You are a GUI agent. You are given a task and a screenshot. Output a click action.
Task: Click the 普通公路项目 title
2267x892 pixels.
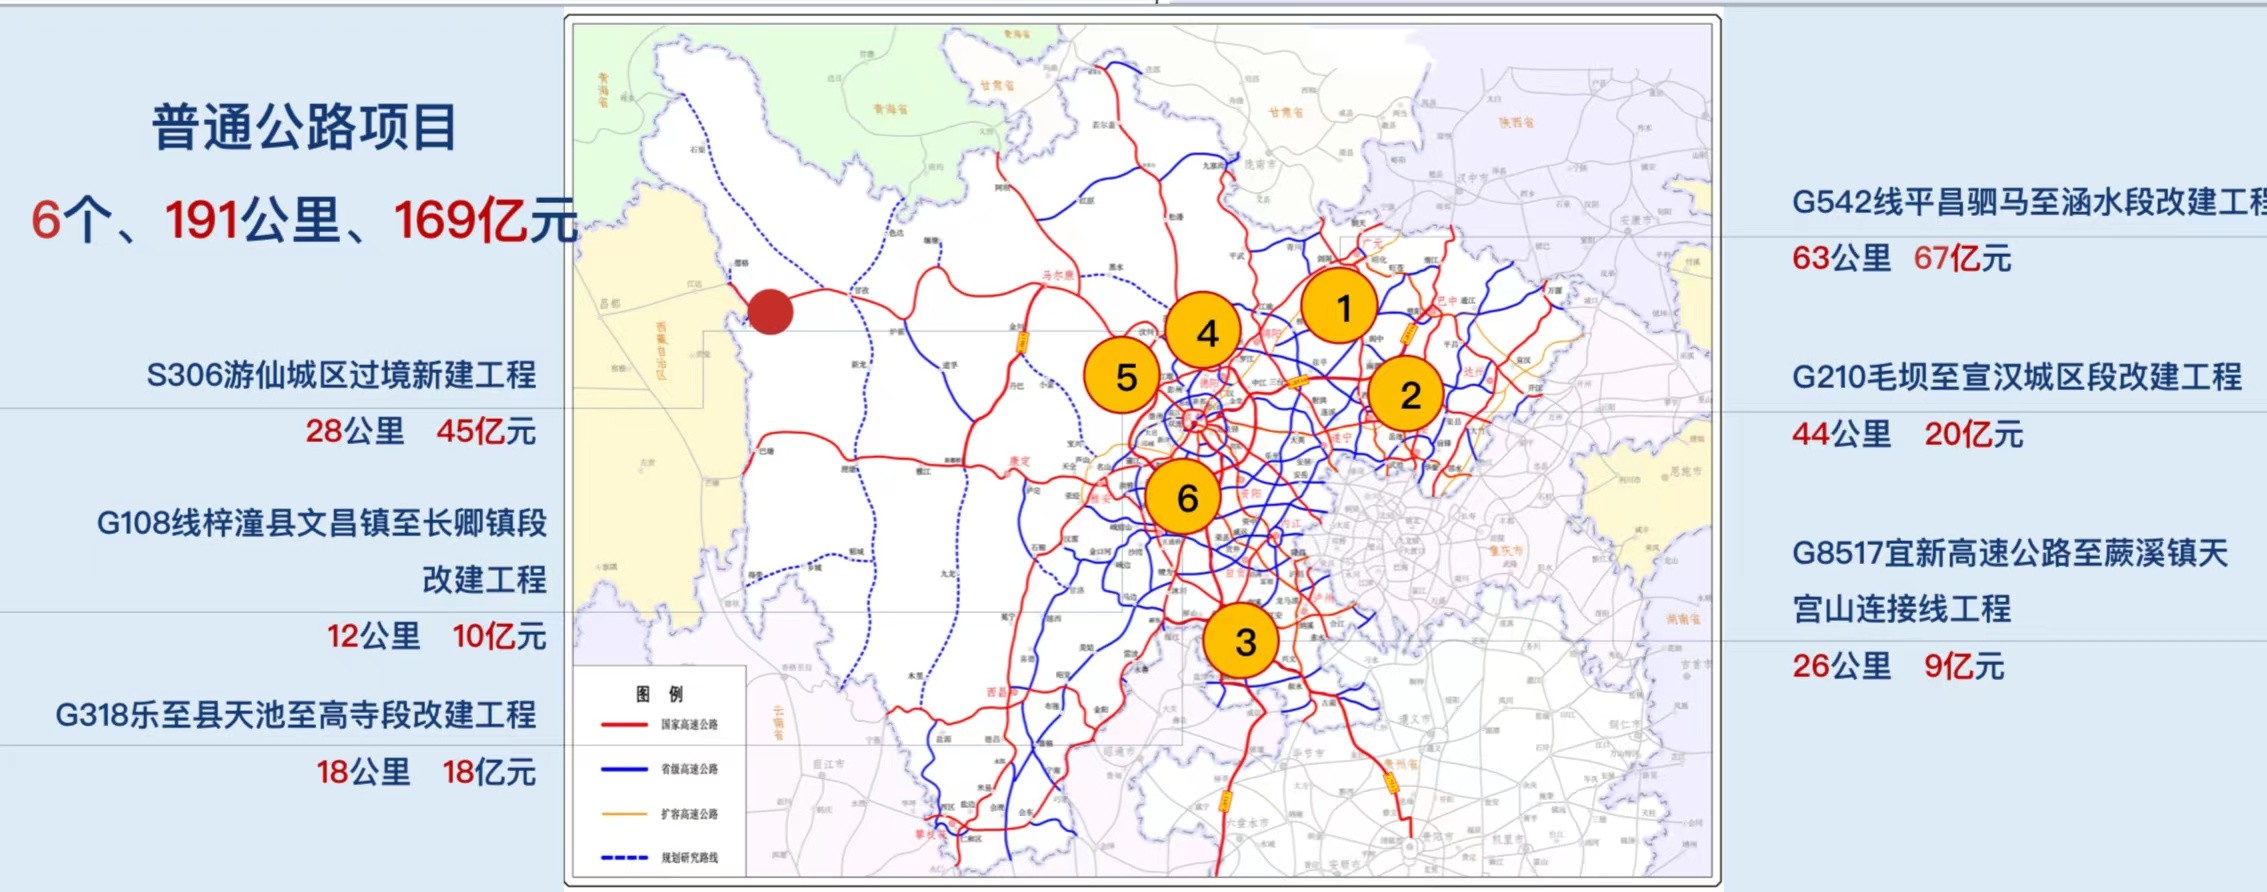click(304, 128)
